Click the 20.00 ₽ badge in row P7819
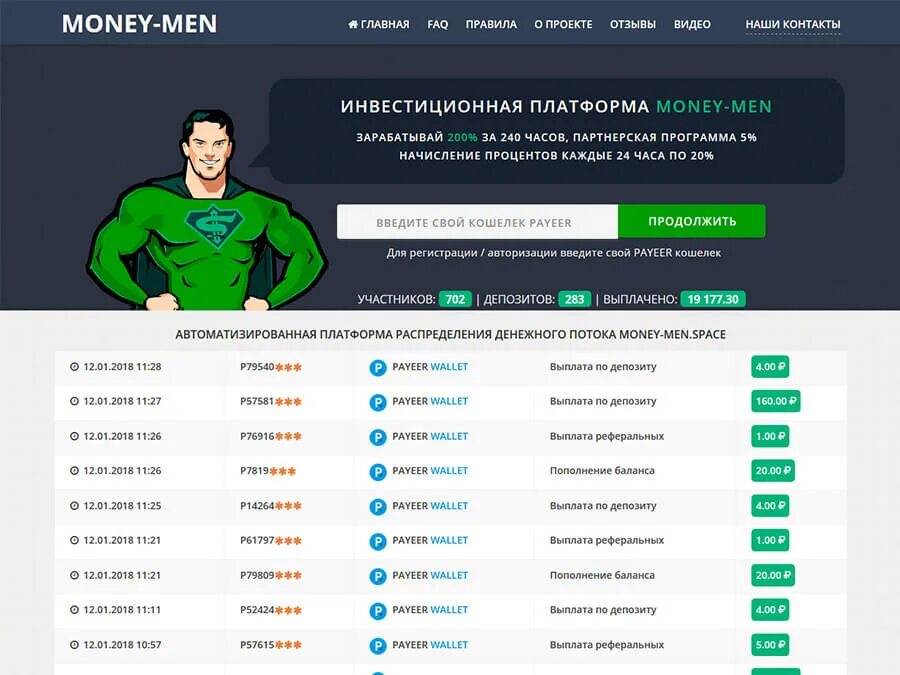 click(x=773, y=471)
